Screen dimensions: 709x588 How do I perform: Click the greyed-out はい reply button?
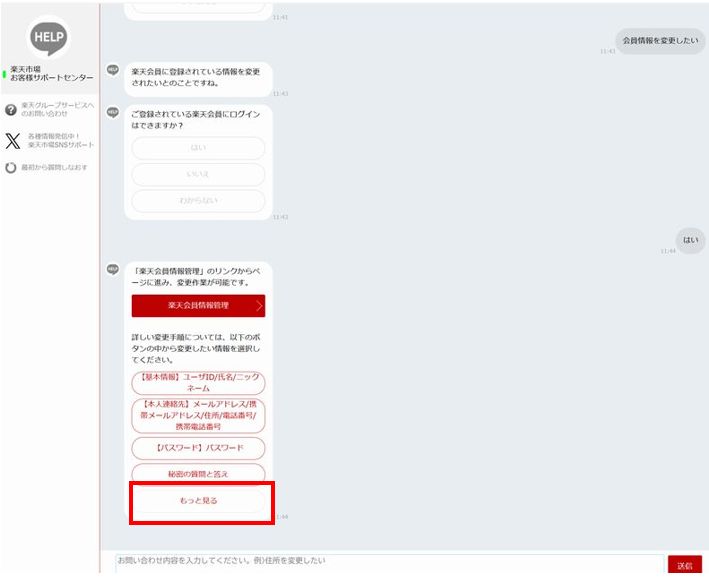pyautogui.click(x=198, y=148)
